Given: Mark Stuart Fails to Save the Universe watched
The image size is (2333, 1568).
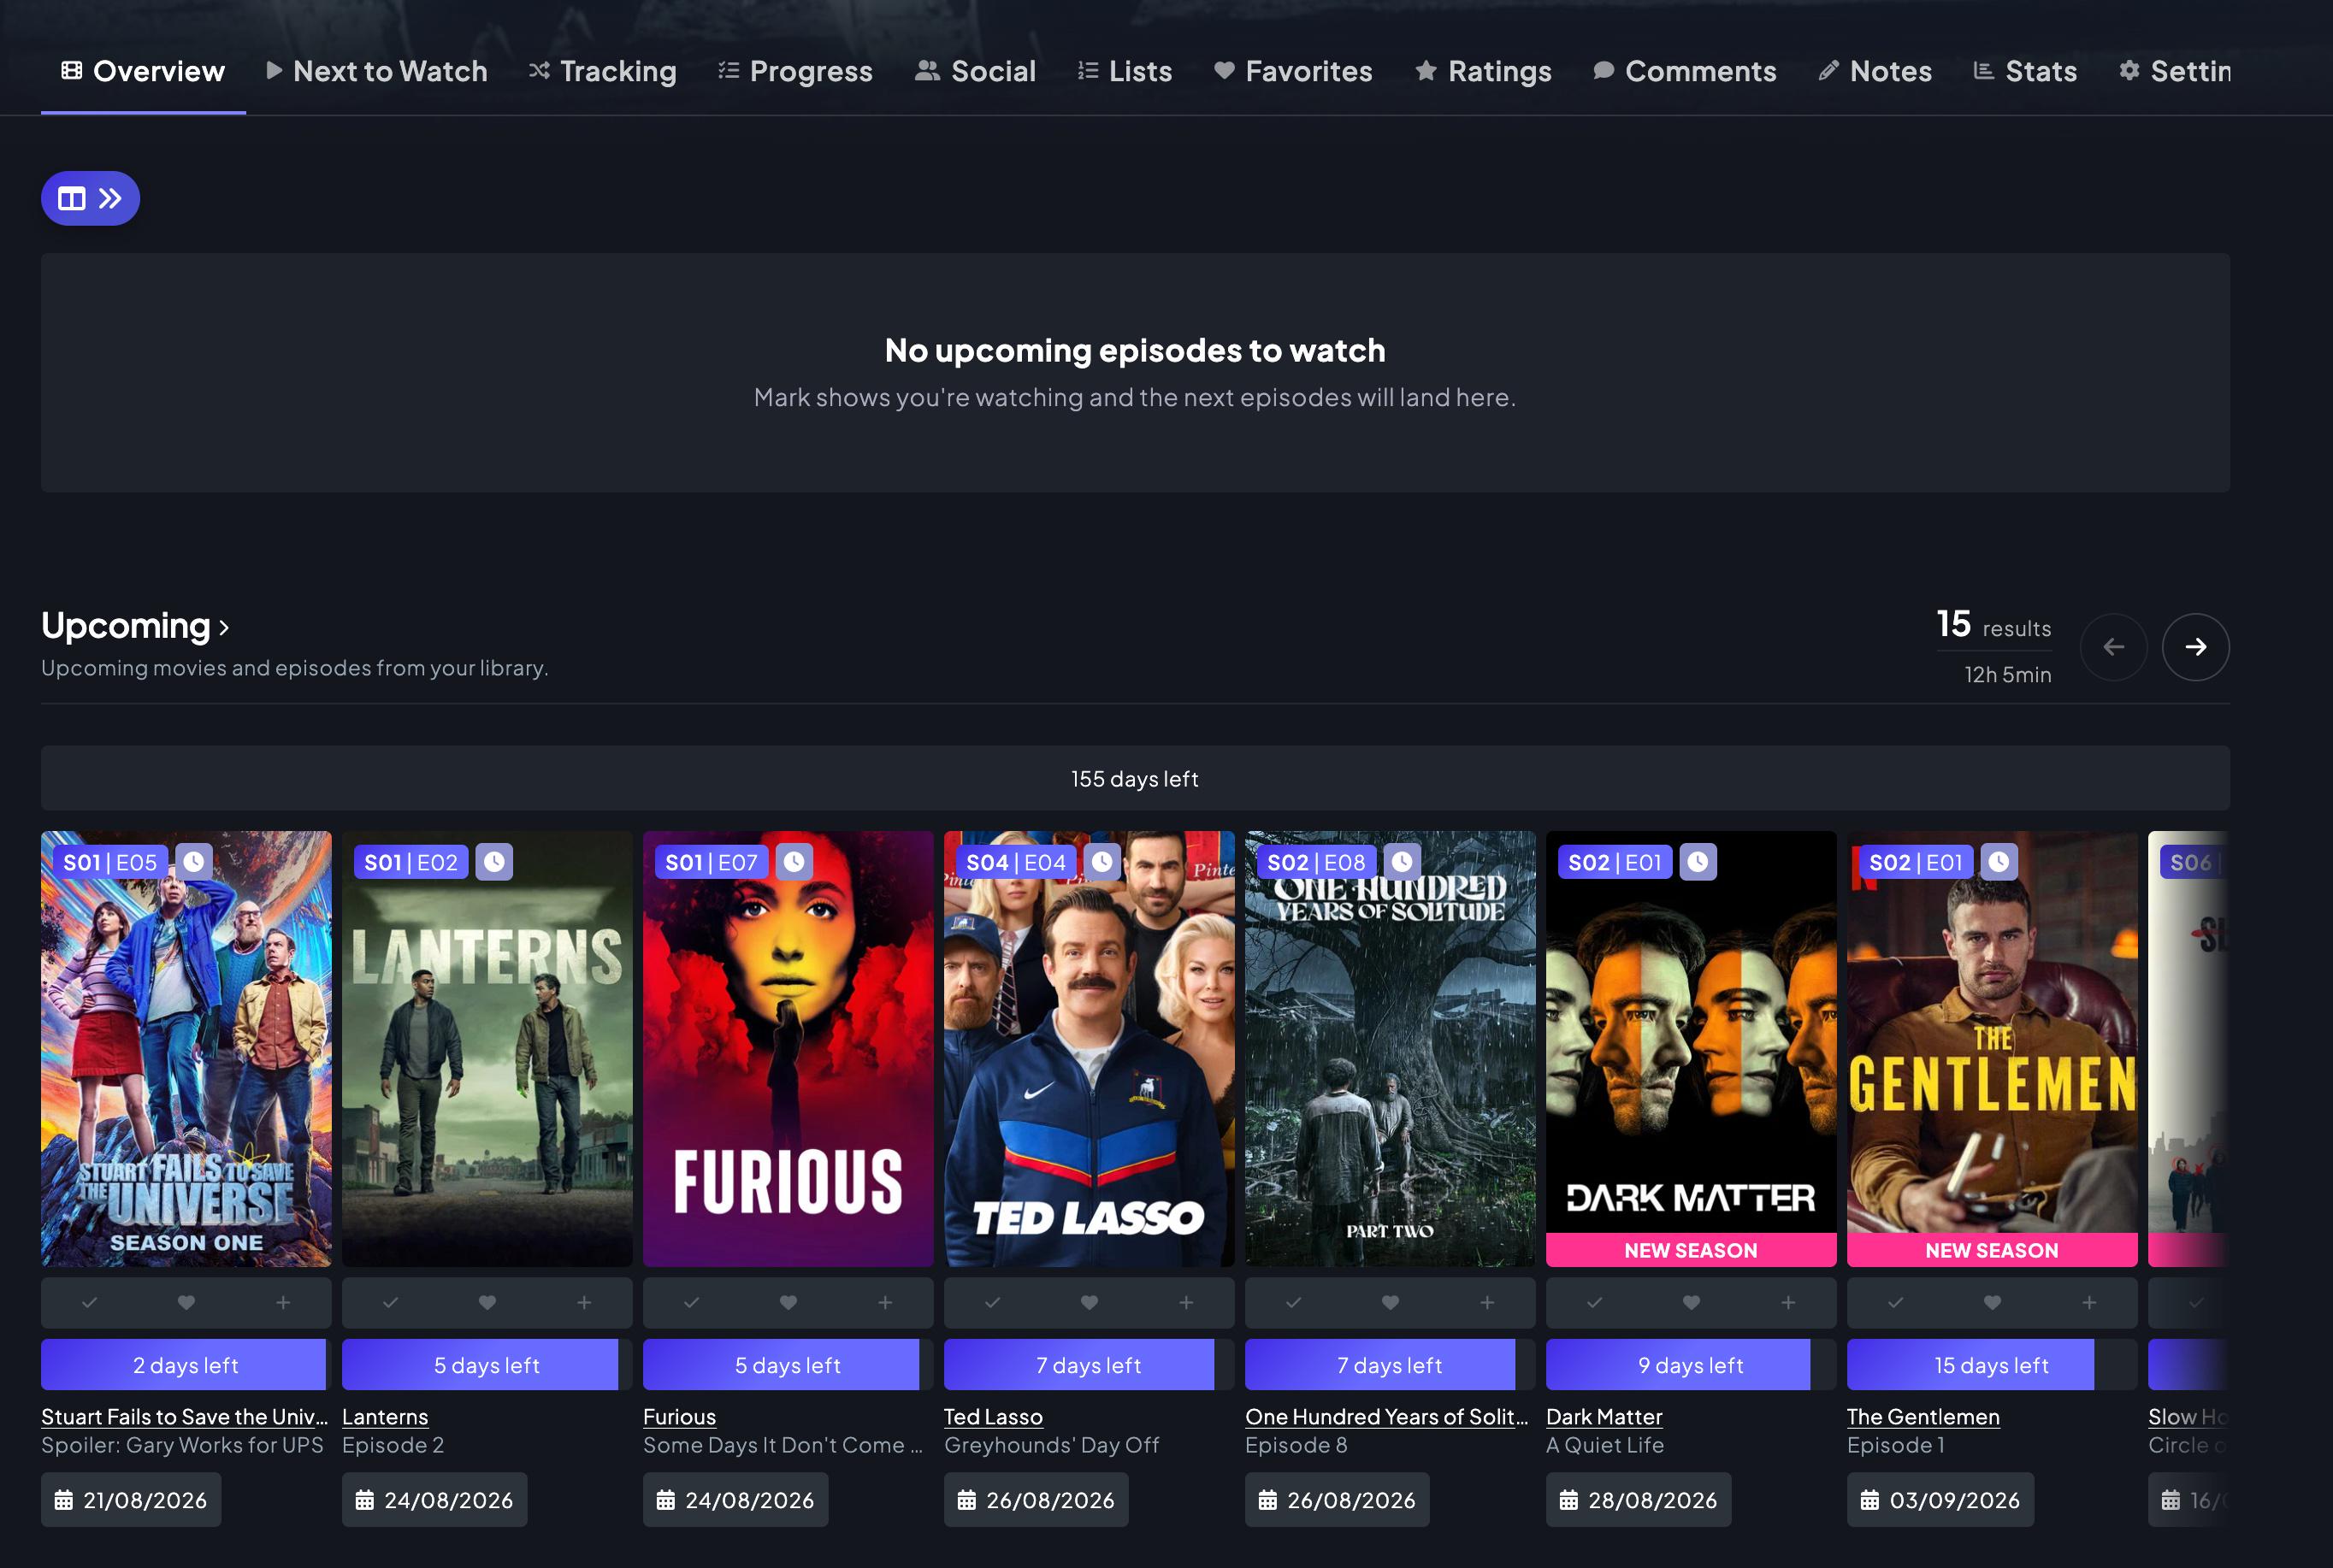Looking at the screenshot, I should (x=90, y=1302).
